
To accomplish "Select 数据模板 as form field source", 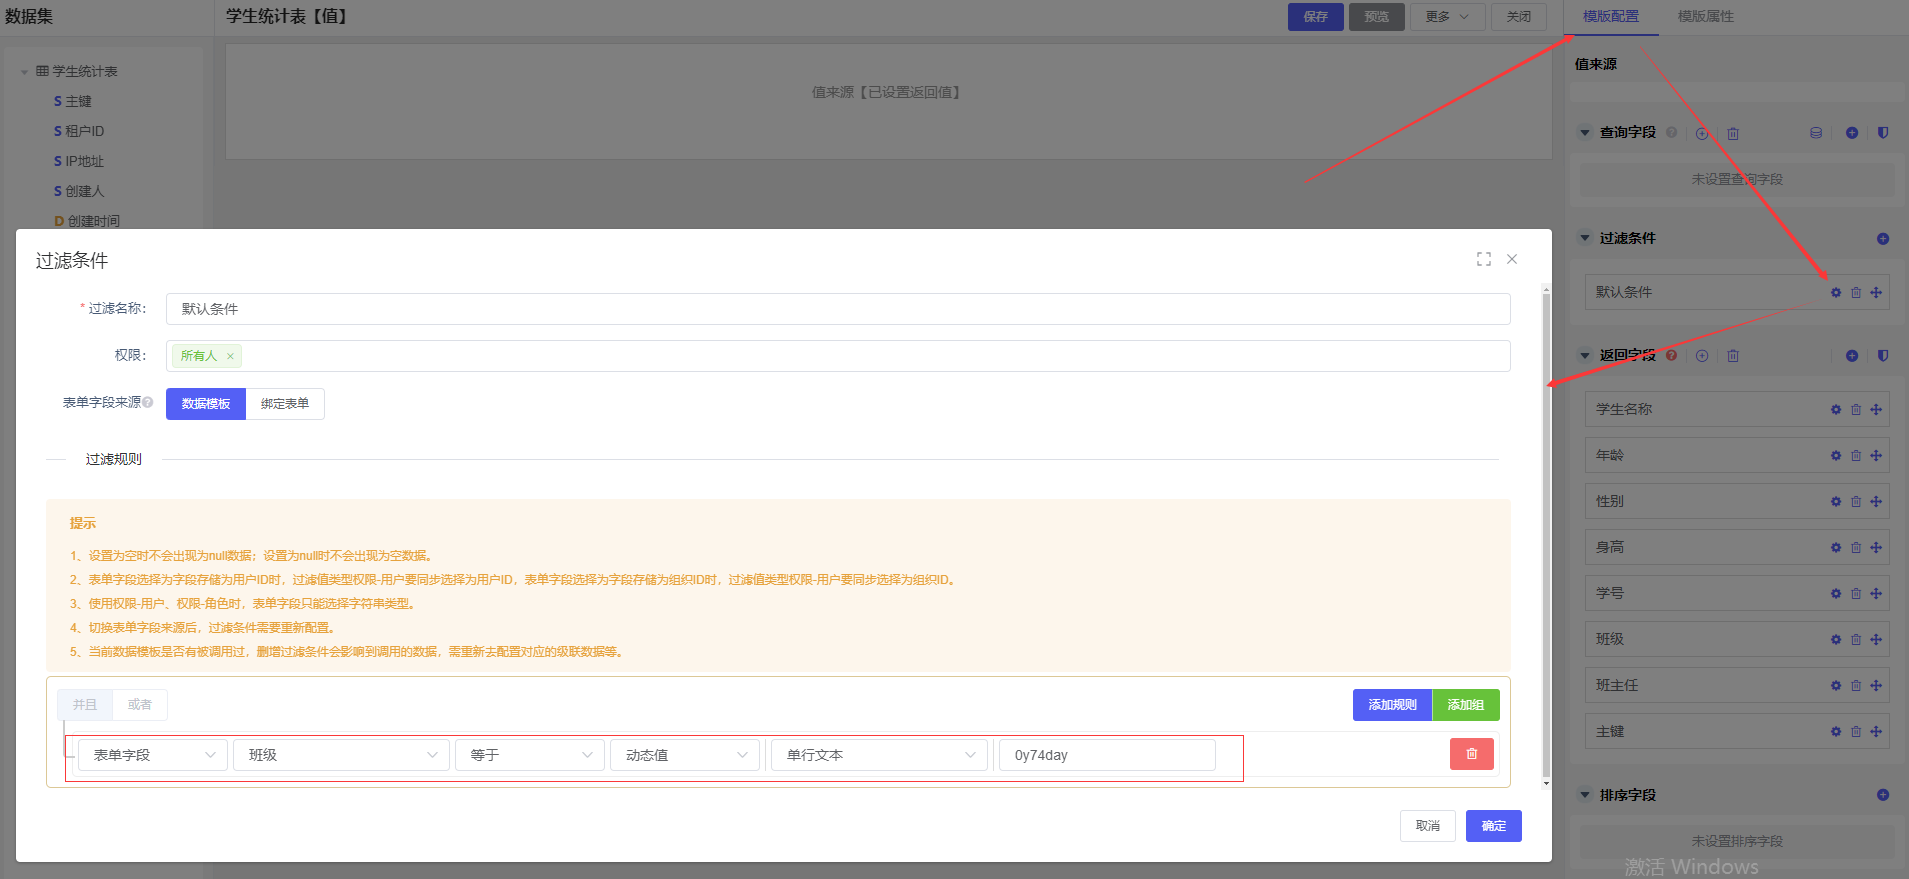I will pos(206,404).
